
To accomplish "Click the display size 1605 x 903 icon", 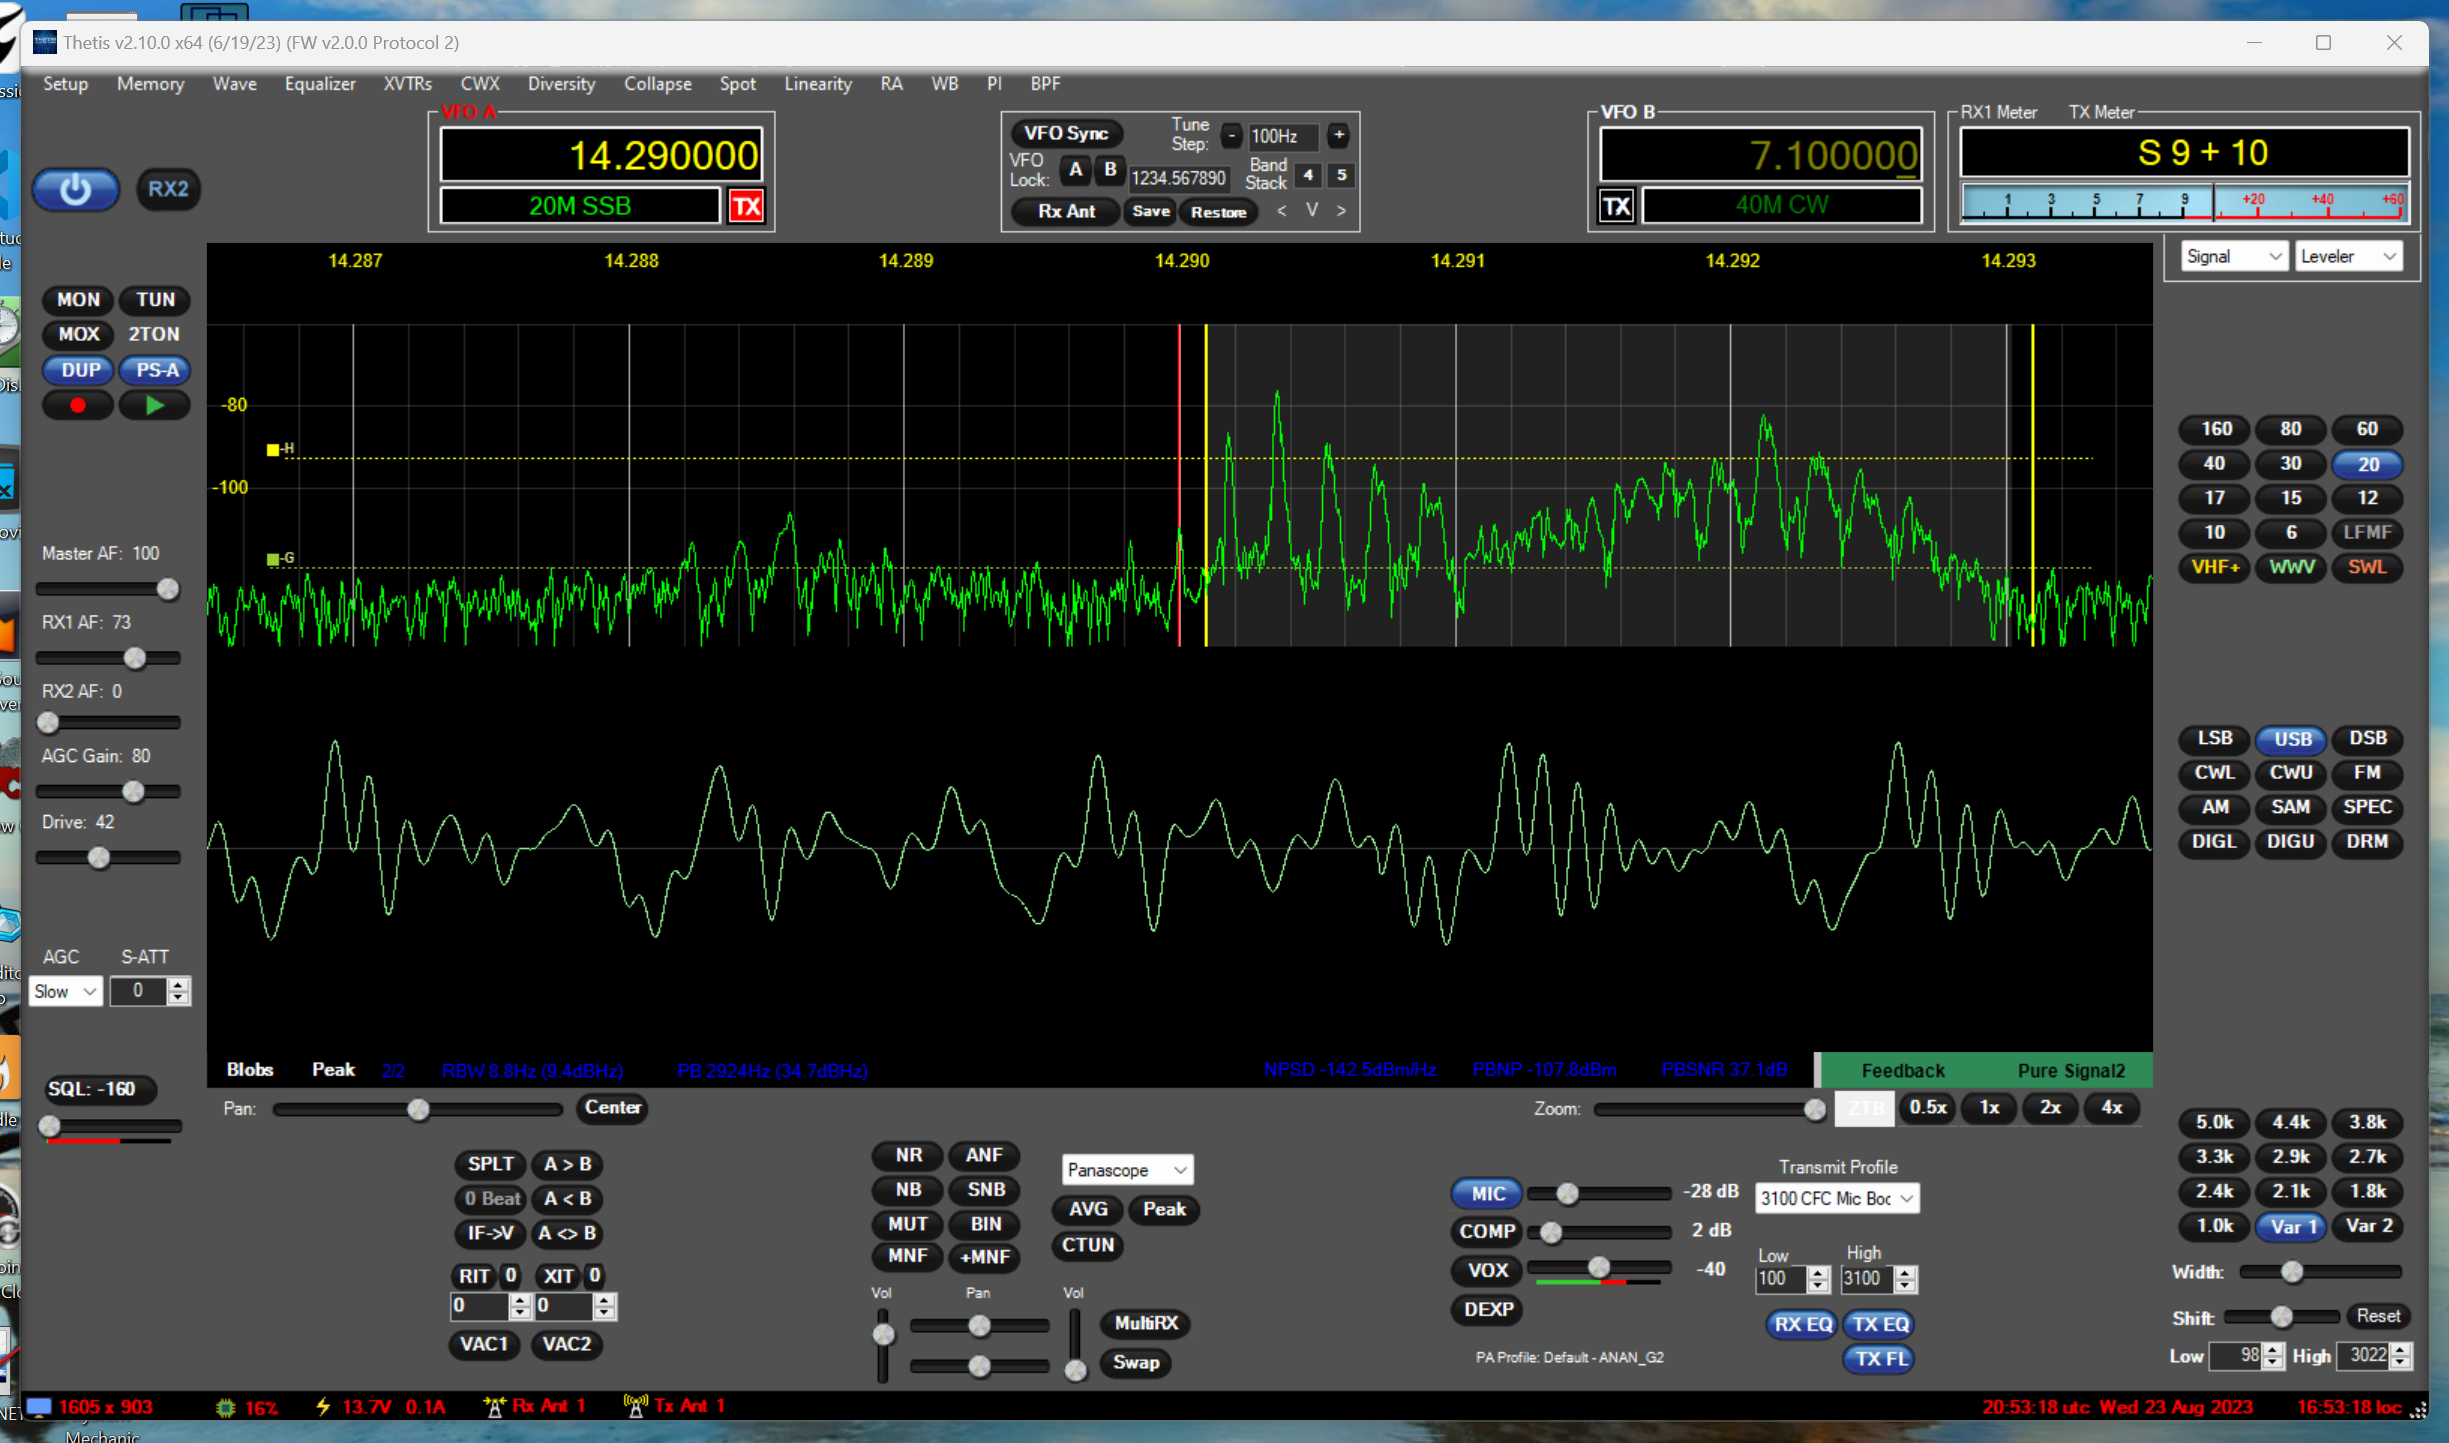I will [39, 1407].
